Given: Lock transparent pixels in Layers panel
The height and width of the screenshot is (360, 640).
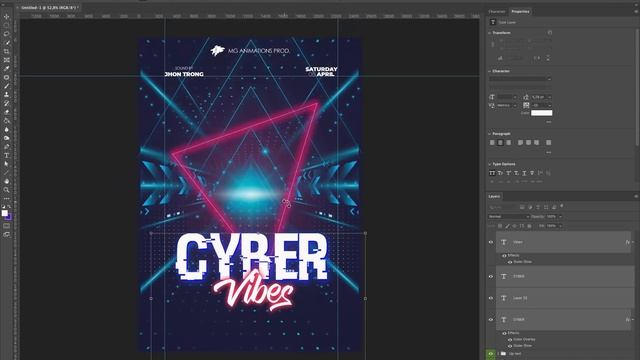Looking at the screenshot, I should coord(500,226).
